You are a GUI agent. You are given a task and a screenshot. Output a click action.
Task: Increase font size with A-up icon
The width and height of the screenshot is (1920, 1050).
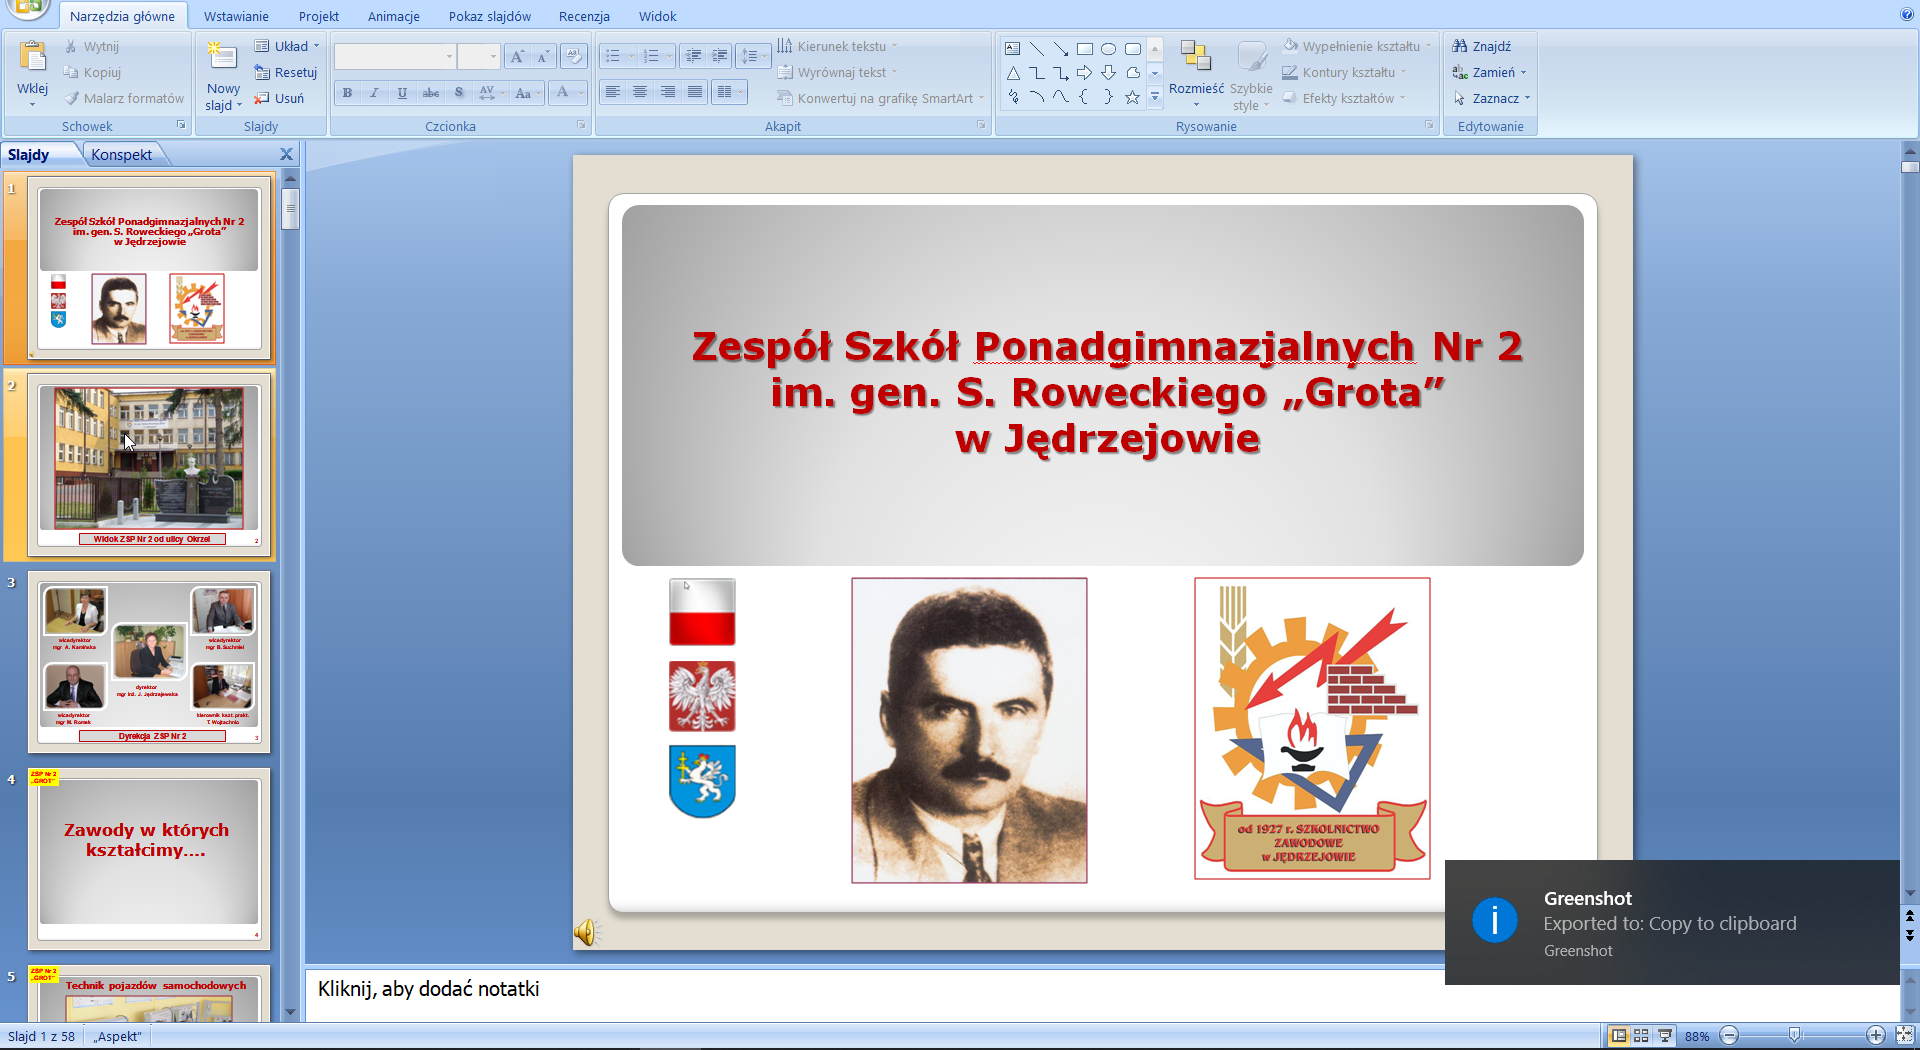click(517, 56)
